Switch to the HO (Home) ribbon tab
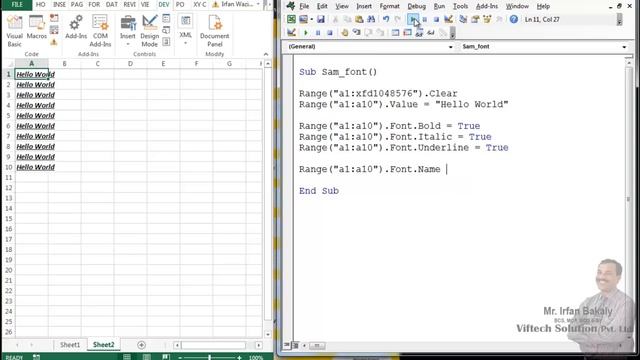 pyautogui.click(x=40, y=4)
